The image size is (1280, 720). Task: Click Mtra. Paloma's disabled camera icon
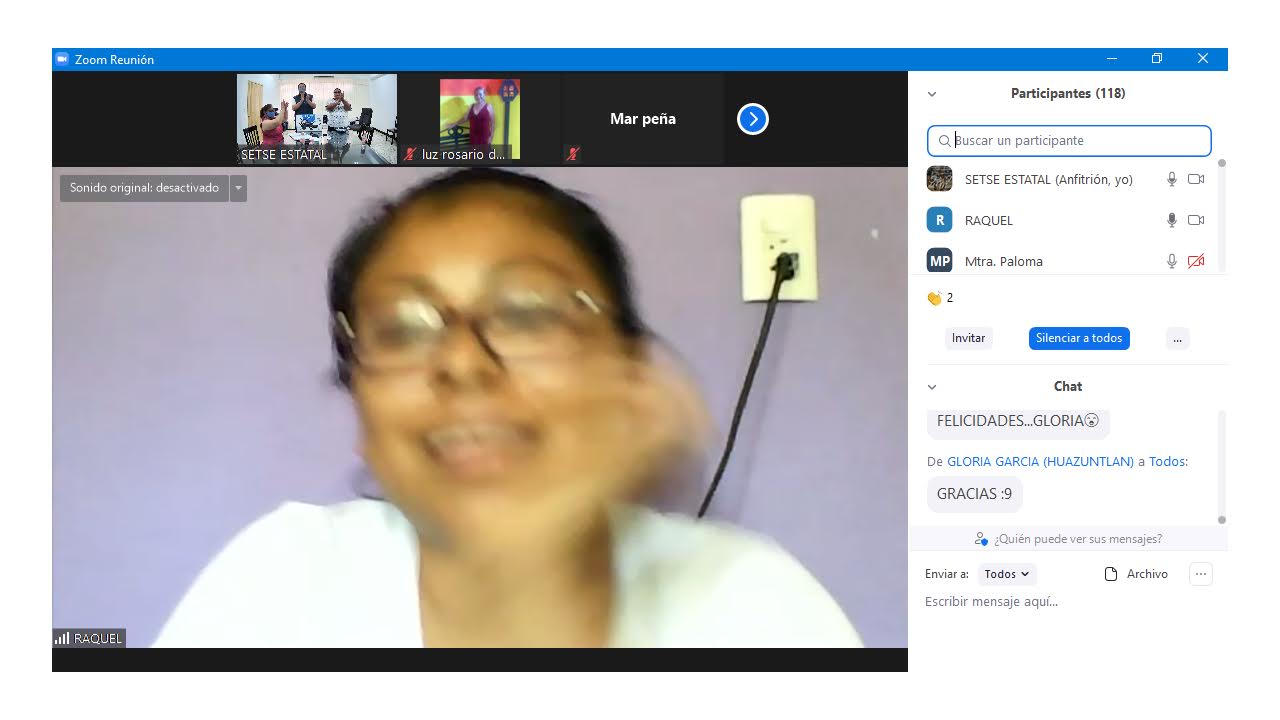(1196, 261)
